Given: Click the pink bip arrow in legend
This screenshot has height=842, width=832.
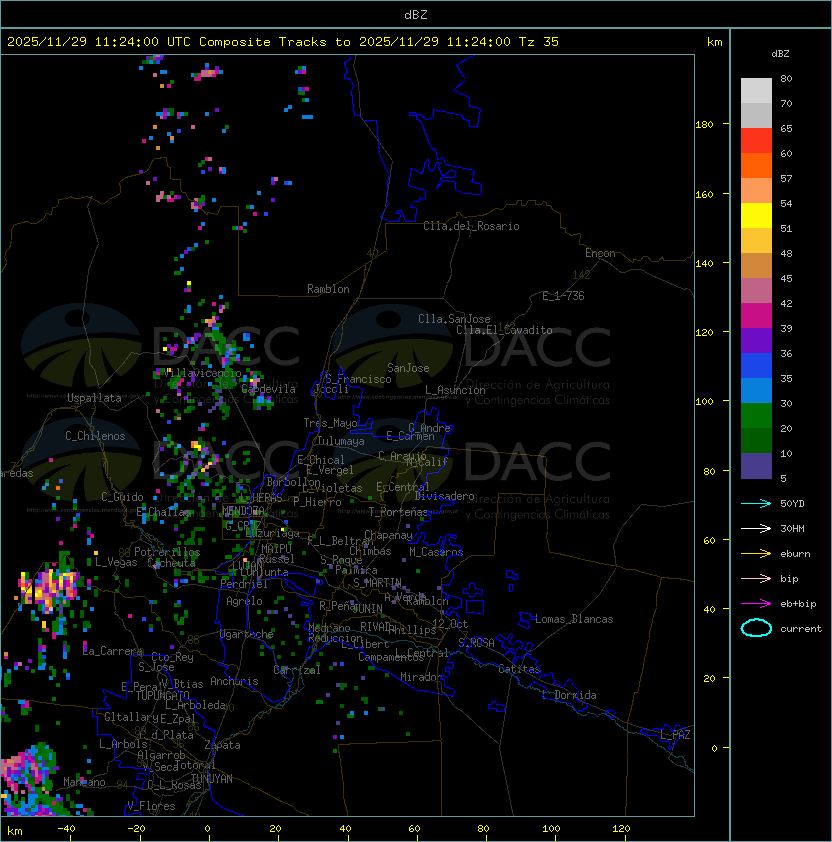Looking at the screenshot, I should pos(756,578).
